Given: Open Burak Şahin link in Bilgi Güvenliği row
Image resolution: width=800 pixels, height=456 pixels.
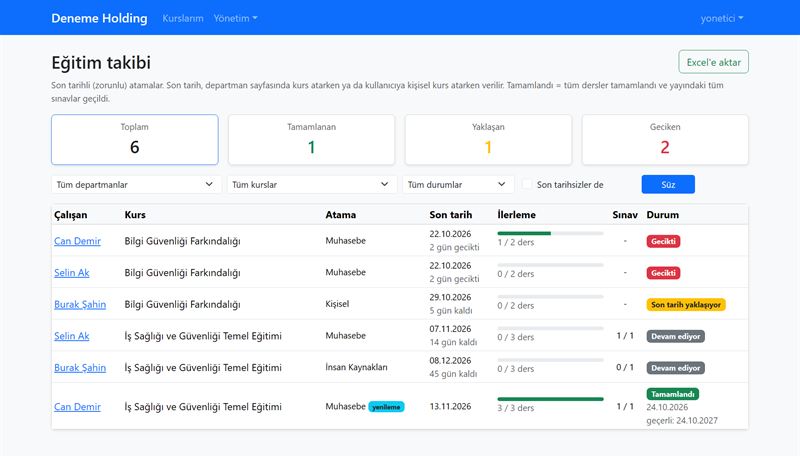Looking at the screenshot, I should coord(80,304).
